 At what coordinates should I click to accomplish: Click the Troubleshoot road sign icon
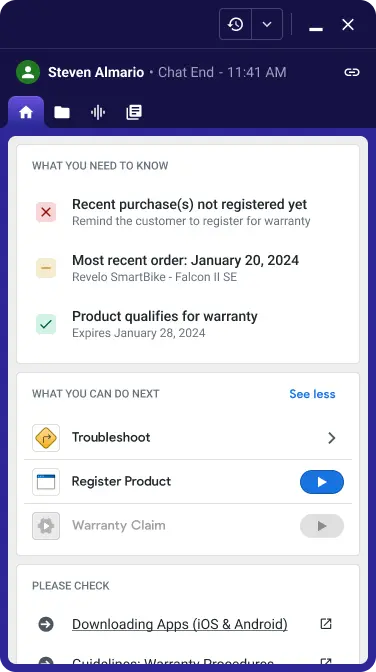(x=46, y=438)
